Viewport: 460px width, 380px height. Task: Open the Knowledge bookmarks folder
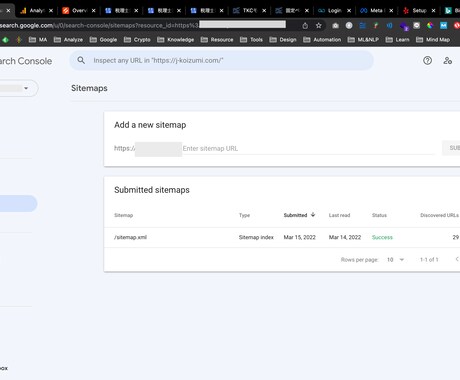pos(176,40)
